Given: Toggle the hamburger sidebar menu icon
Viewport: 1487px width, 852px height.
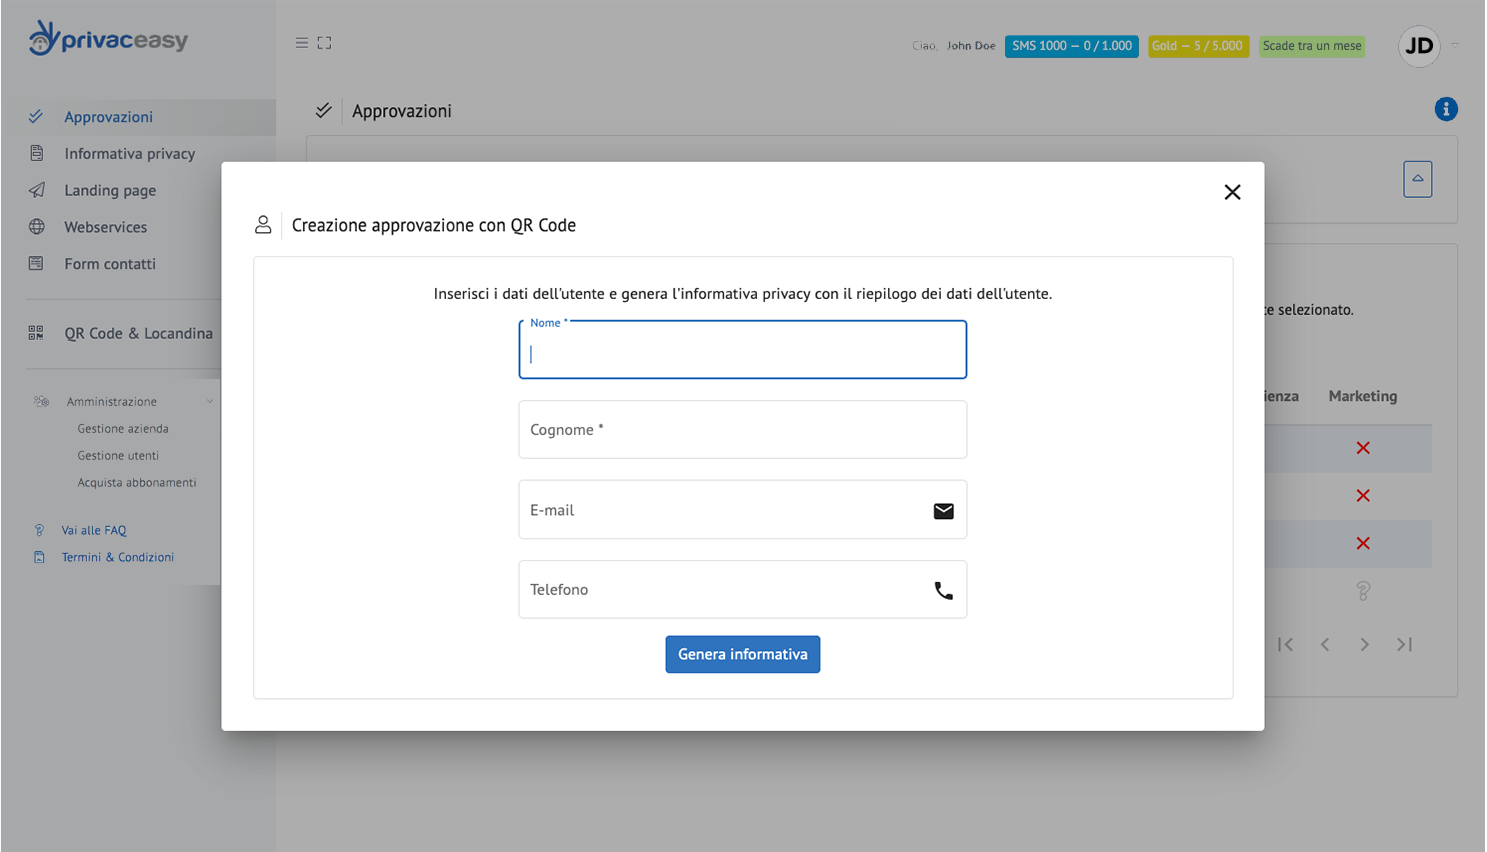Looking at the screenshot, I should tap(301, 43).
